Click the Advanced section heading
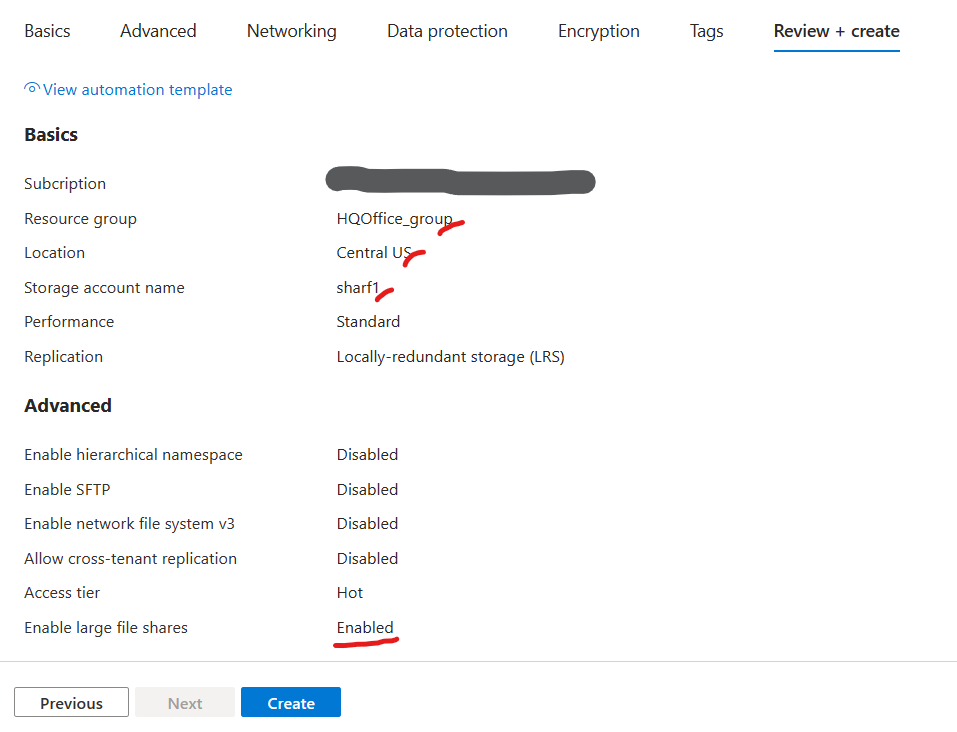 coord(68,405)
